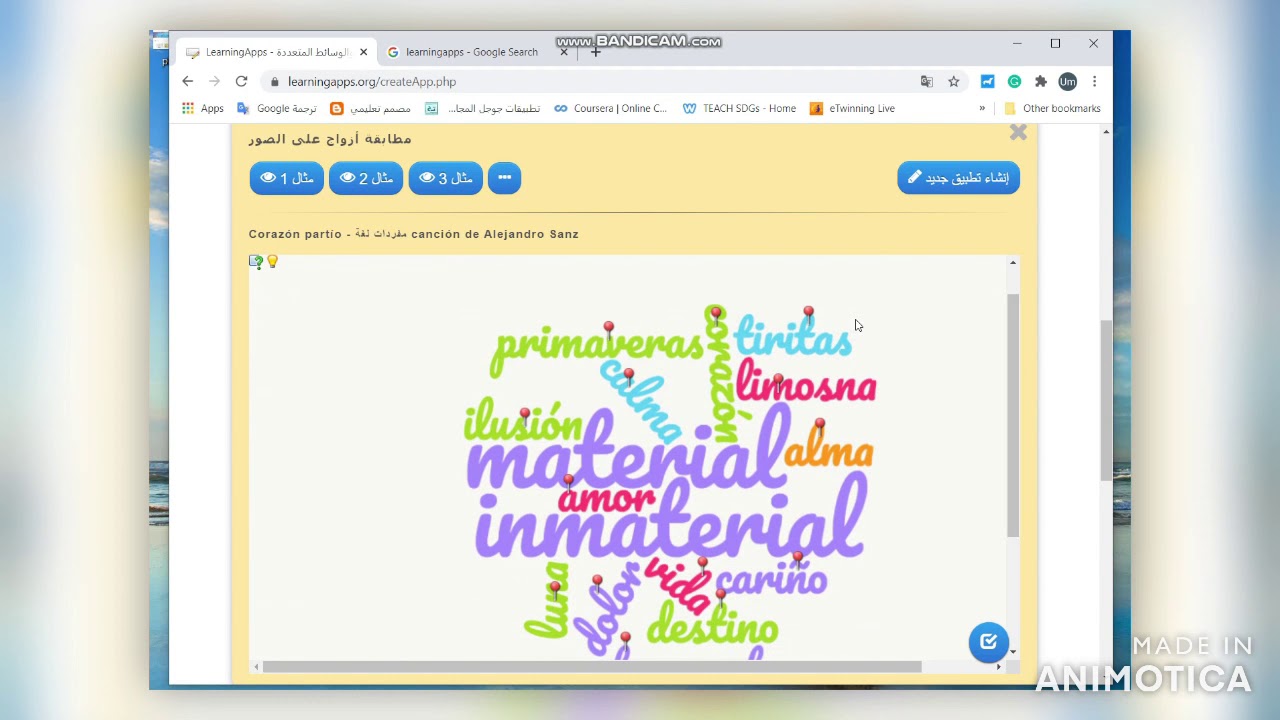Viewport: 1280px width, 720px height.
Task: Close the Google Search tab
Action: coord(564,52)
